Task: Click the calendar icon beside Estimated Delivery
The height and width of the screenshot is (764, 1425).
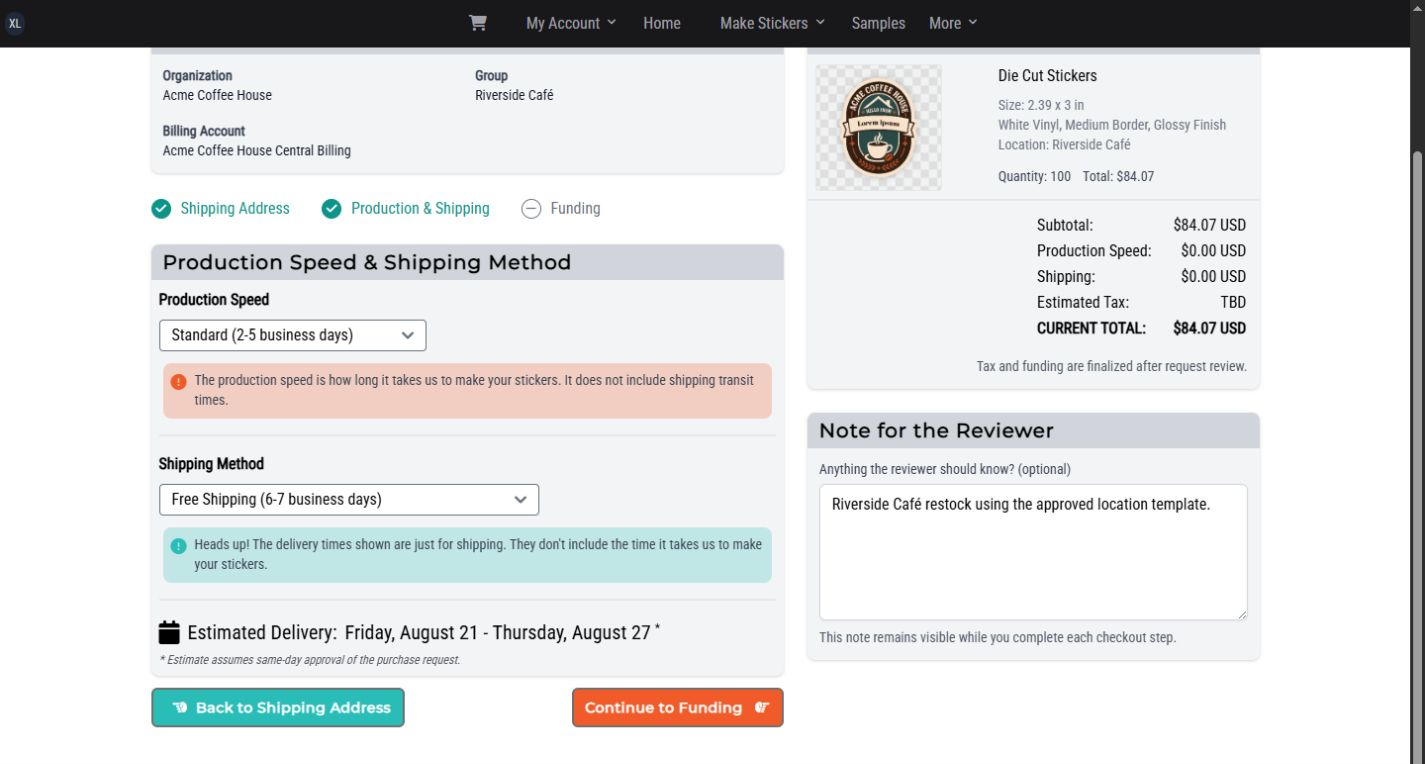Action: (x=169, y=632)
